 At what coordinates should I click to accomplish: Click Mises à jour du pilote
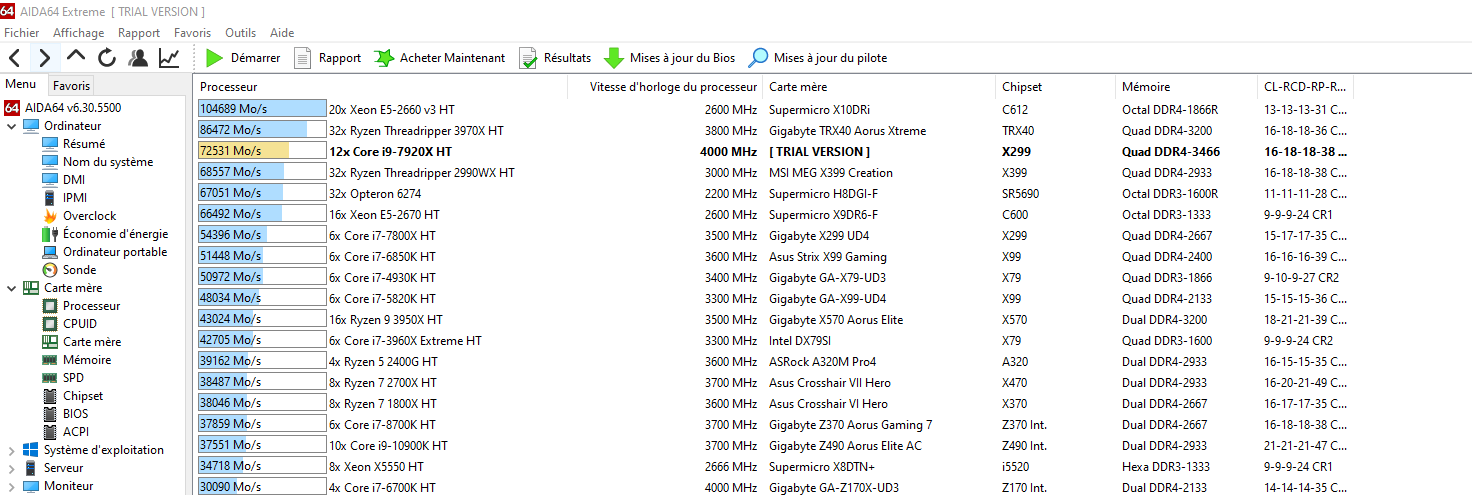click(x=818, y=58)
